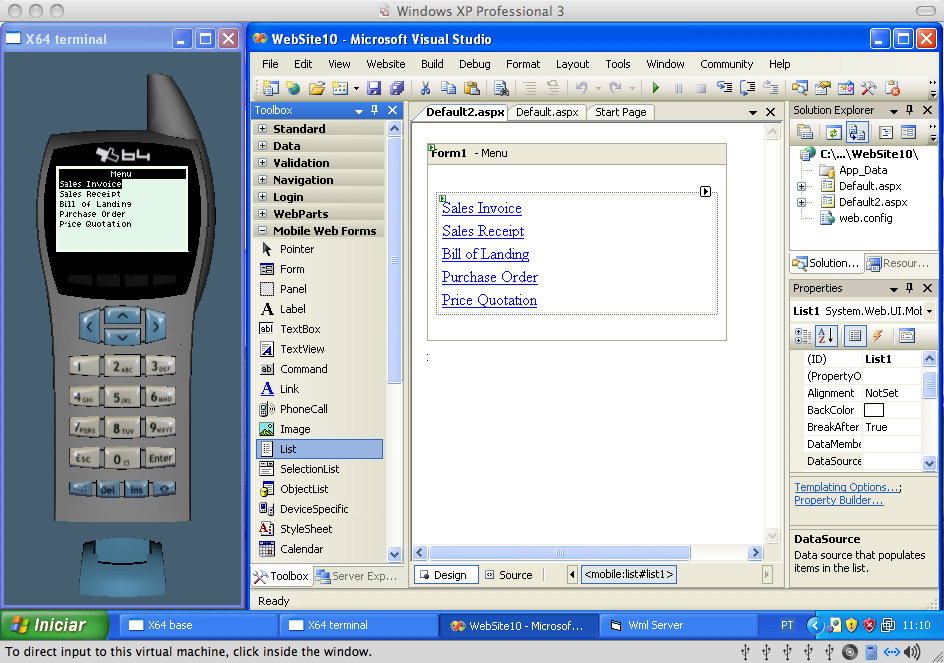Expand the Default.aspx tree node
Image resolution: width=944 pixels, height=663 pixels.
[x=801, y=186]
